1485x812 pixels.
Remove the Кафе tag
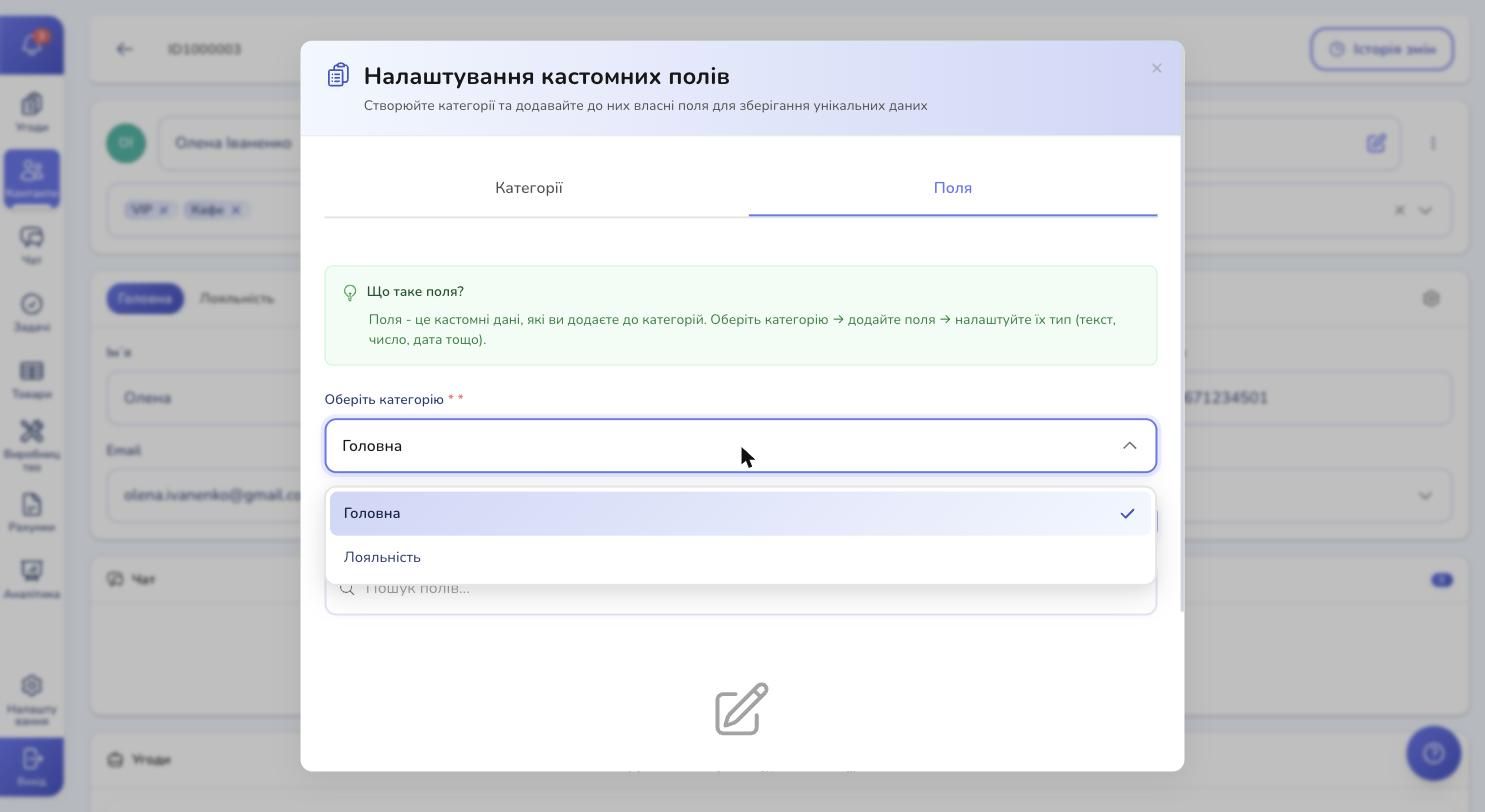tap(235, 210)
